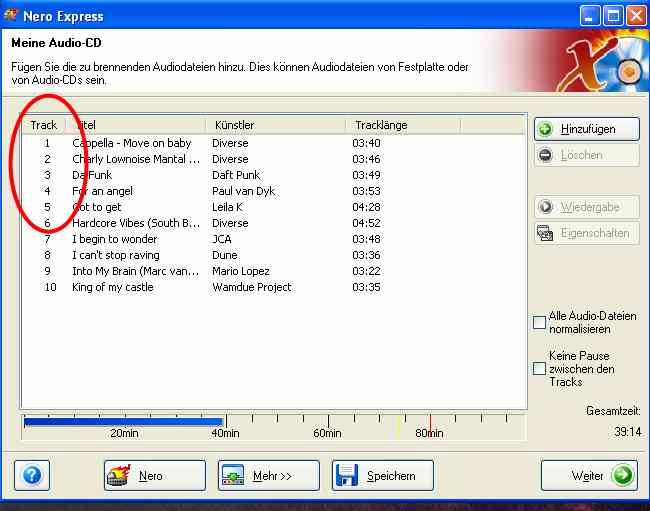Select track Charly Lownoise Mantal
Viewport: 650px width, 511px height.
[136, 159]
